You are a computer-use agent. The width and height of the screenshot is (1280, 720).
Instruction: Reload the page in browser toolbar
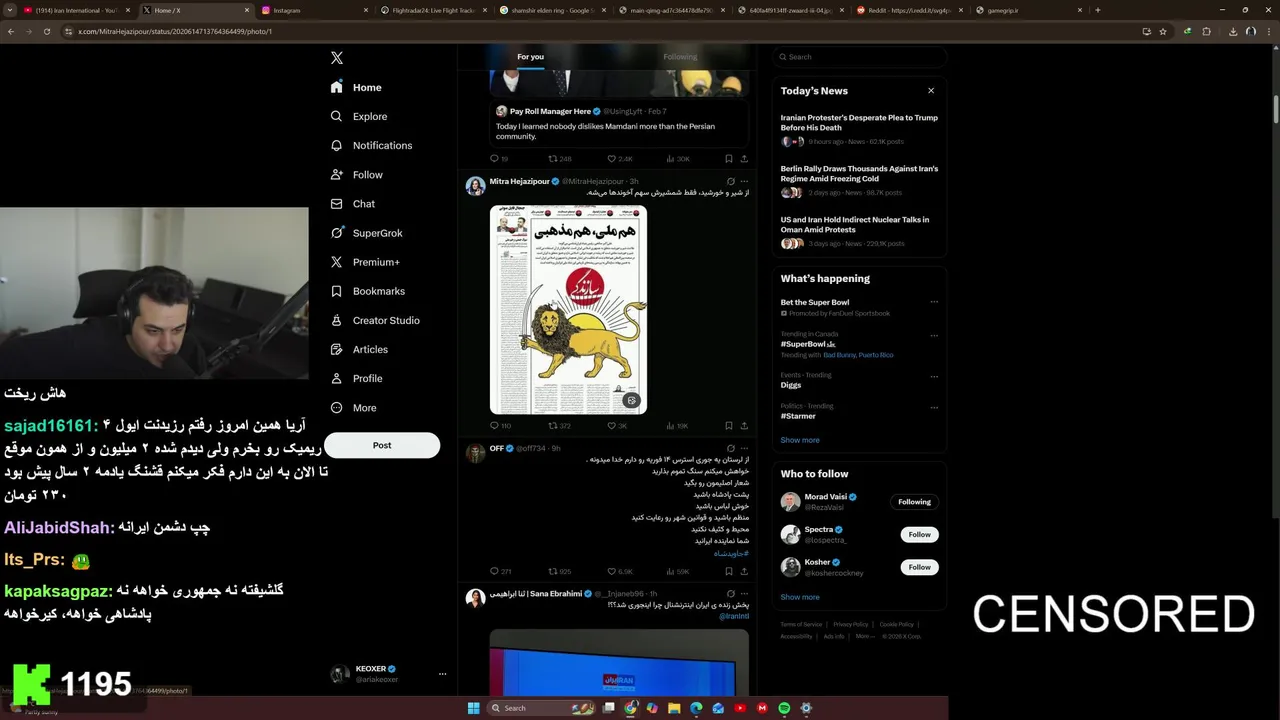(46, 31)
